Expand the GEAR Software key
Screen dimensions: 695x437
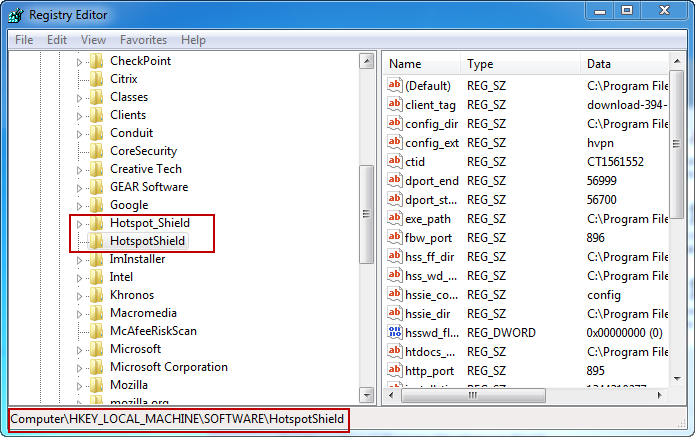[79, 188]
